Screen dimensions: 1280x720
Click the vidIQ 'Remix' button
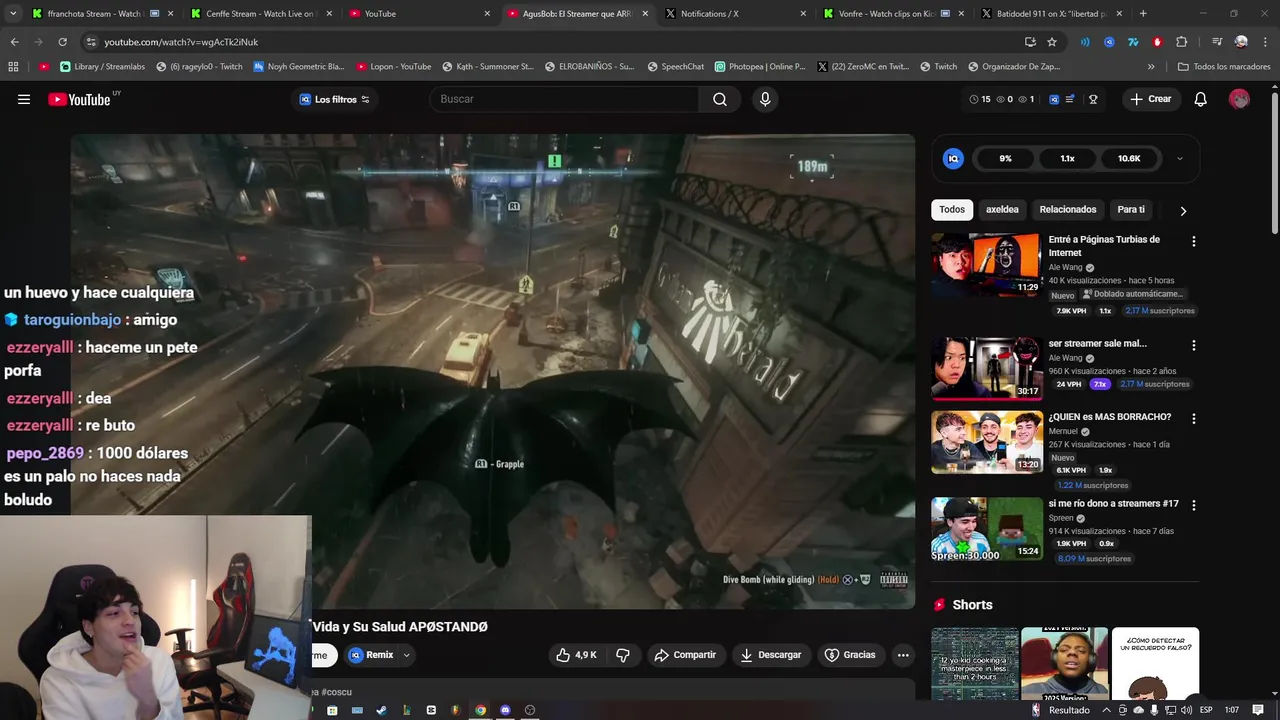point(371,655)
